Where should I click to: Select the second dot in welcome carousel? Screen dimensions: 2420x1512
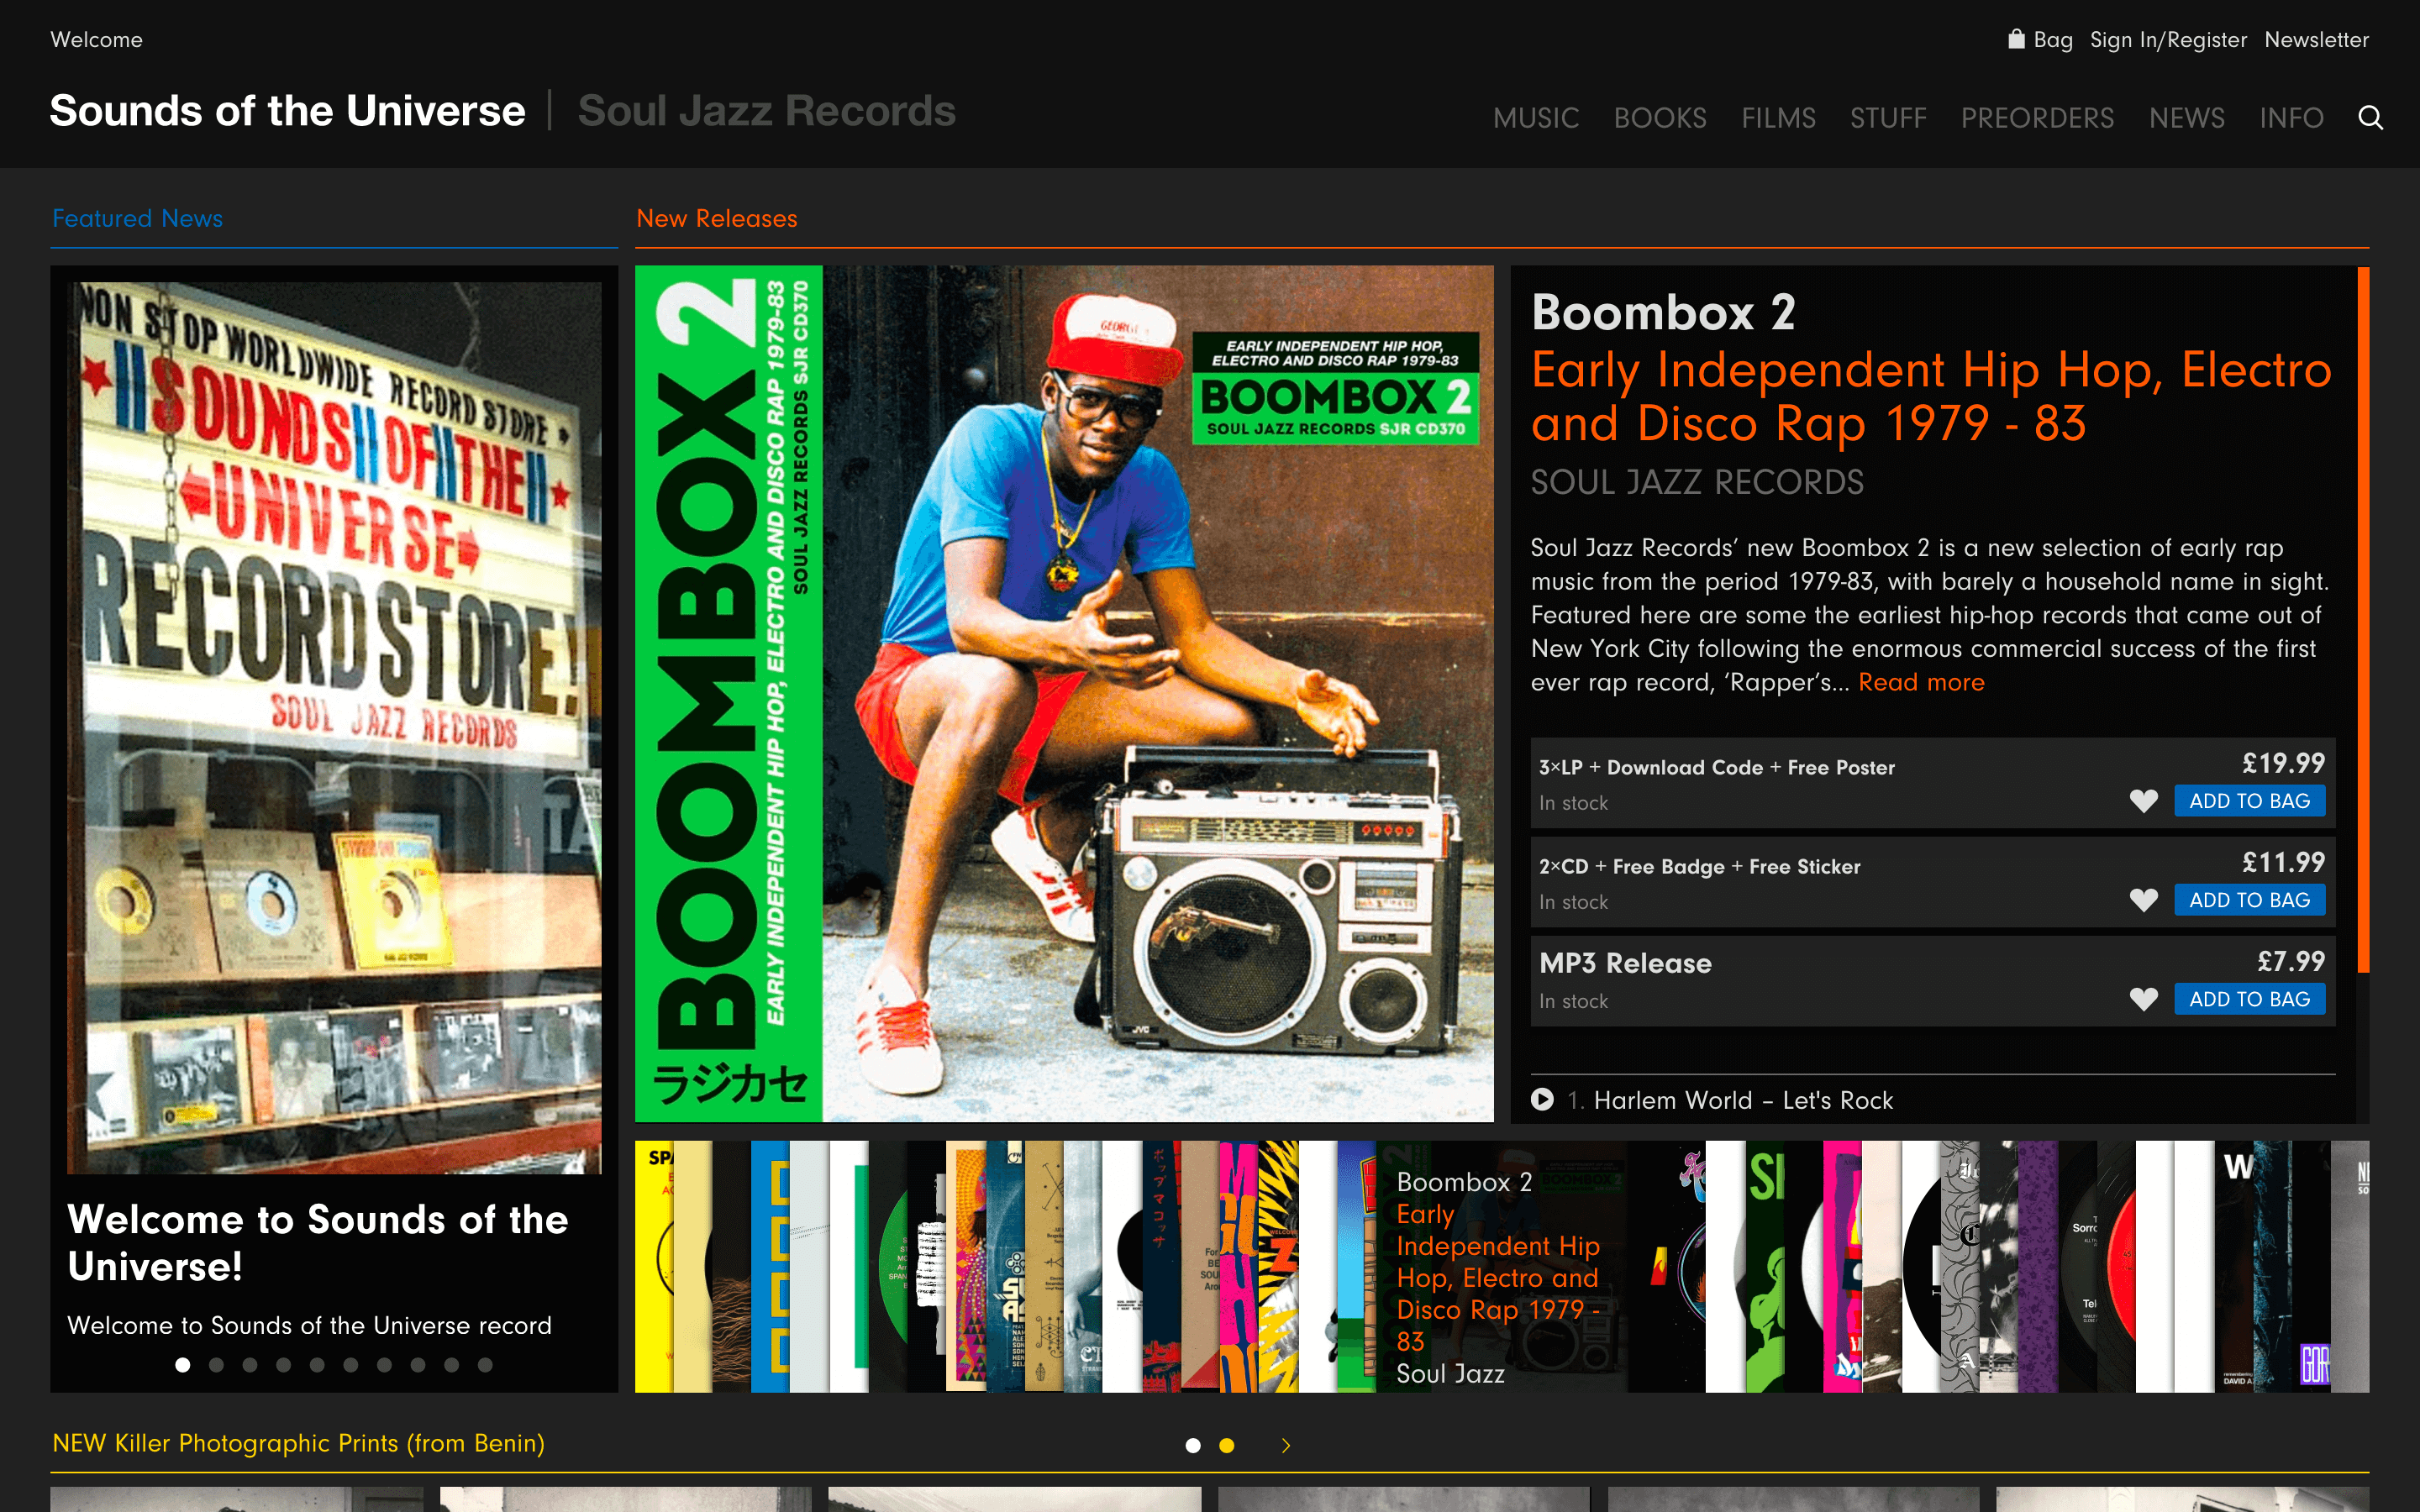(x=216, y=1363)
